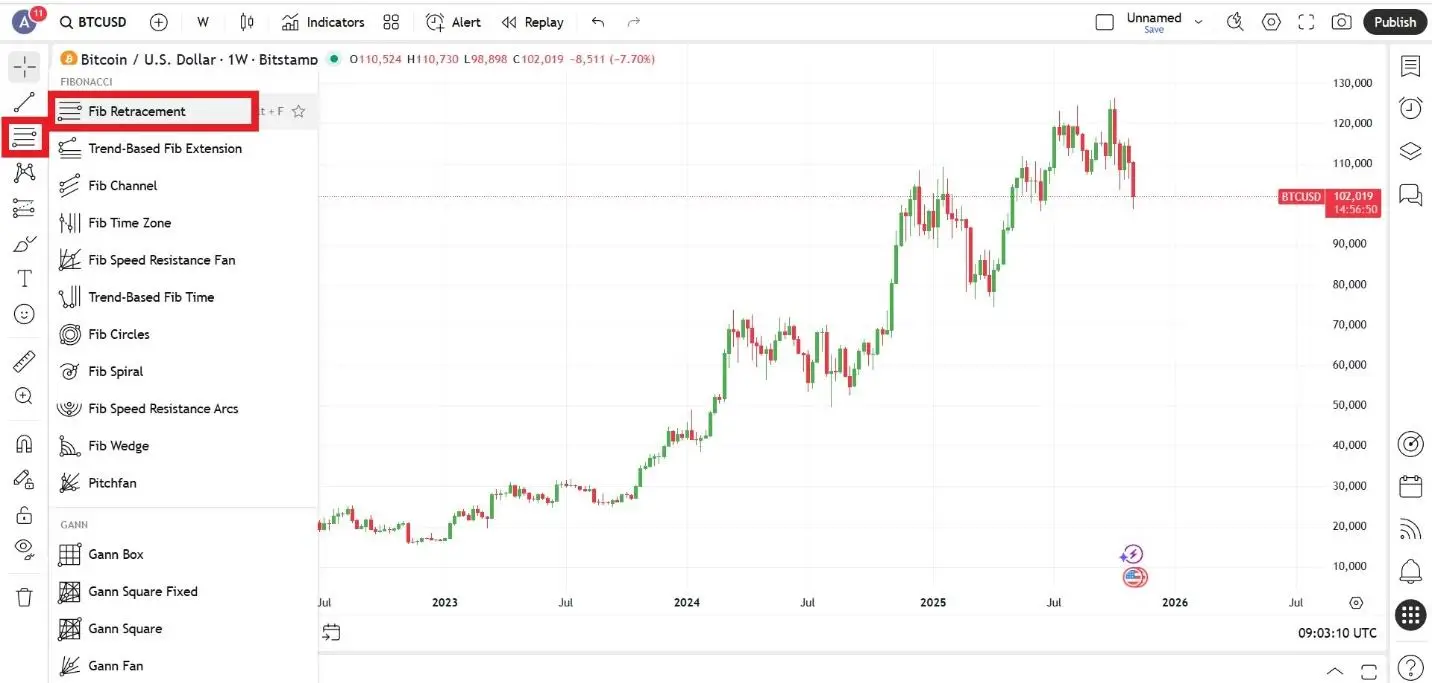Select the Fib Retracement tool
1432x683 pixels.
tap(137, 111)
